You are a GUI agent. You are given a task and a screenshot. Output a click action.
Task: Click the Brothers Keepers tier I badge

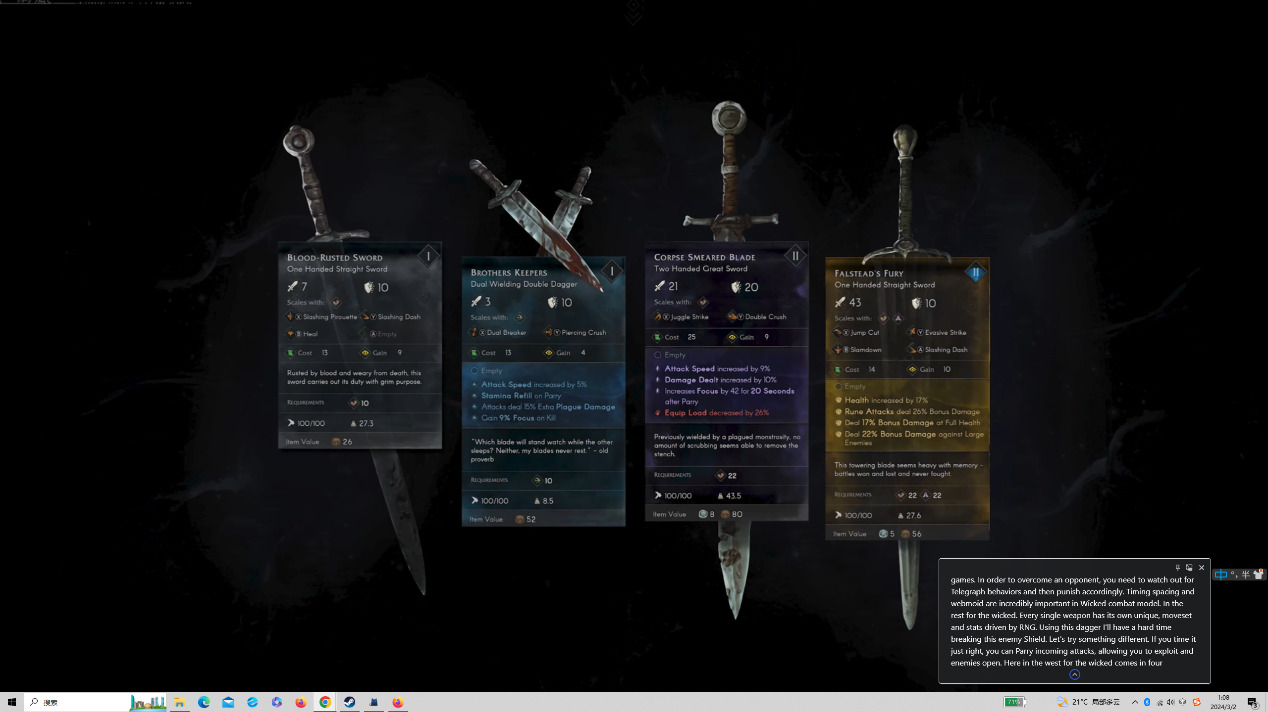click(x=612, y=272)
